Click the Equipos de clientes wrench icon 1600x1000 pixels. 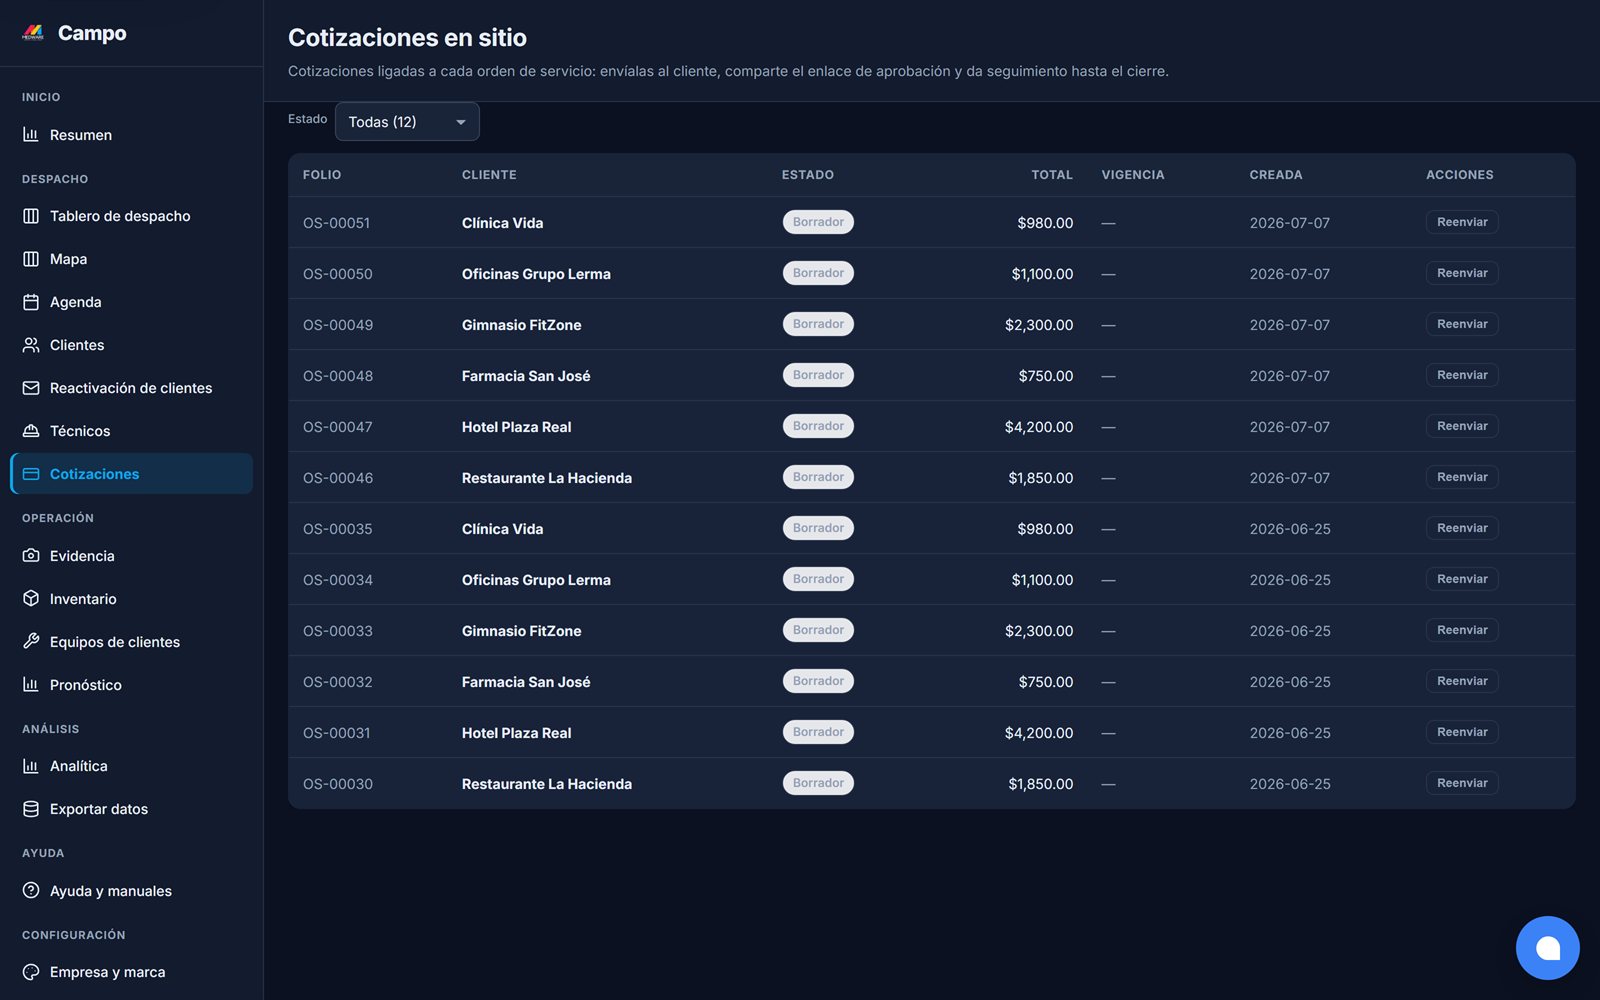click(x=31, y=641)
